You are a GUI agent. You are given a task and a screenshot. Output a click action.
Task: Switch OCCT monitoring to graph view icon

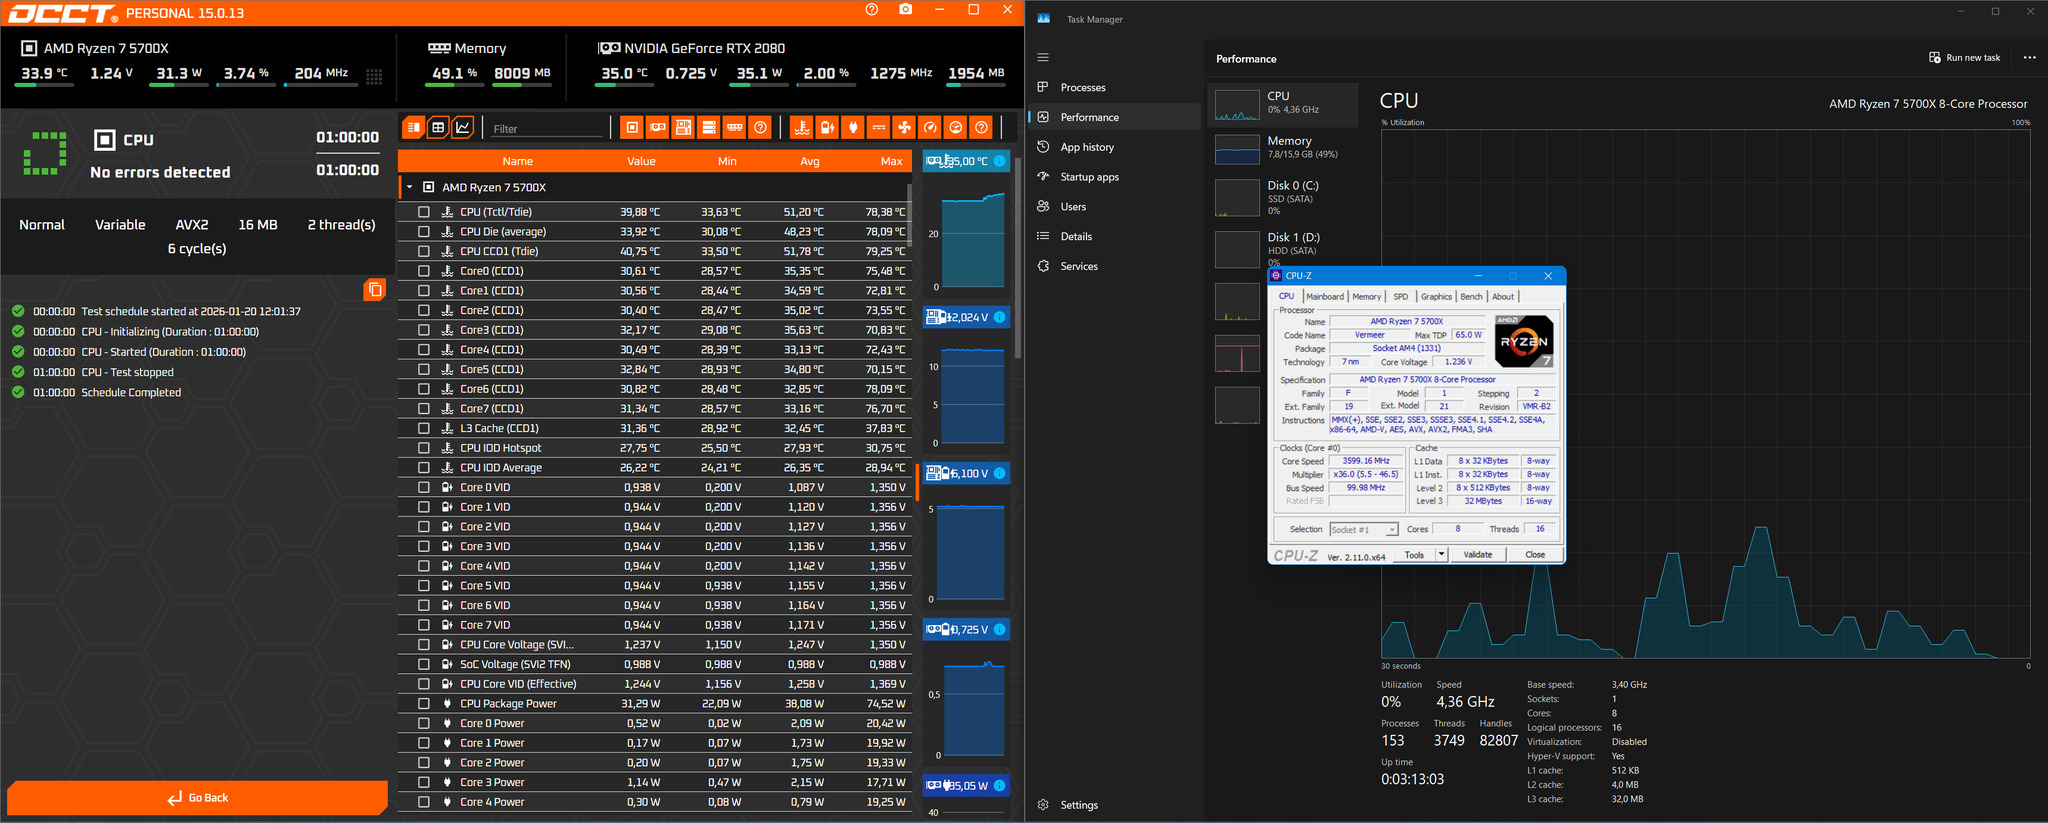point(462,128)
